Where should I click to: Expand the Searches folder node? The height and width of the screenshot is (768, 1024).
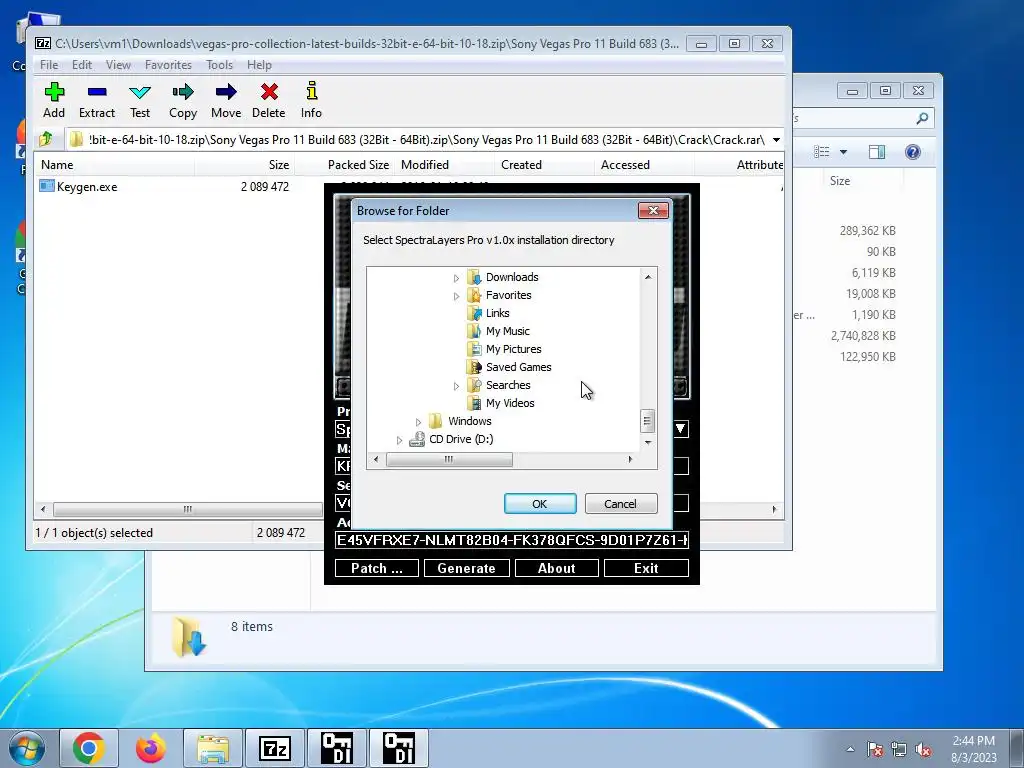[x=456, y=387]
